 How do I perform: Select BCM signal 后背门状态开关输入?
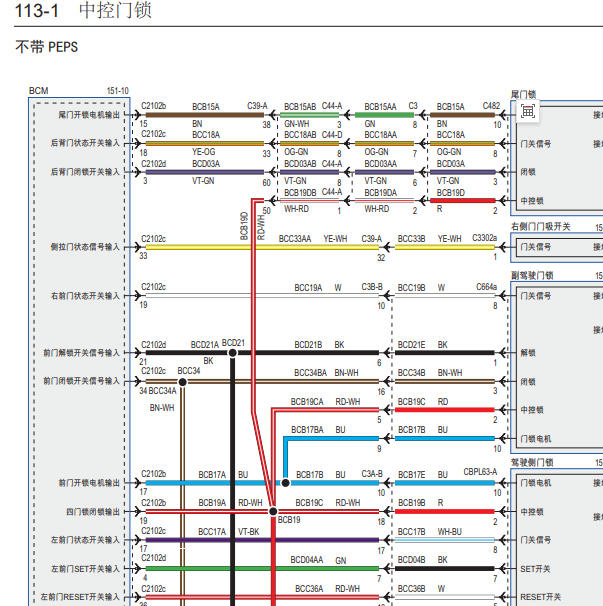[x=85, y=143]
